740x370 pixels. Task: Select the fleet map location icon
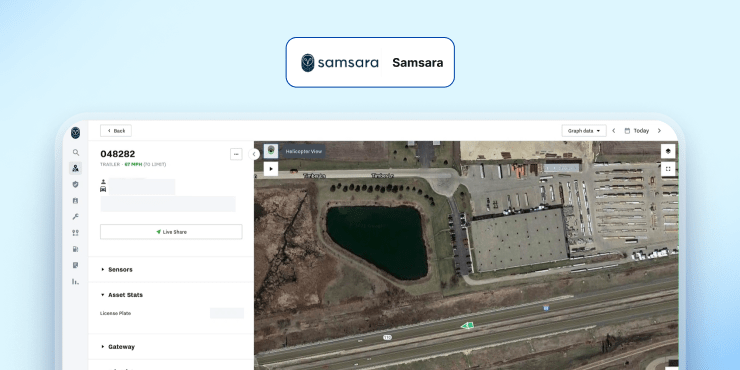tap(76, 168)
